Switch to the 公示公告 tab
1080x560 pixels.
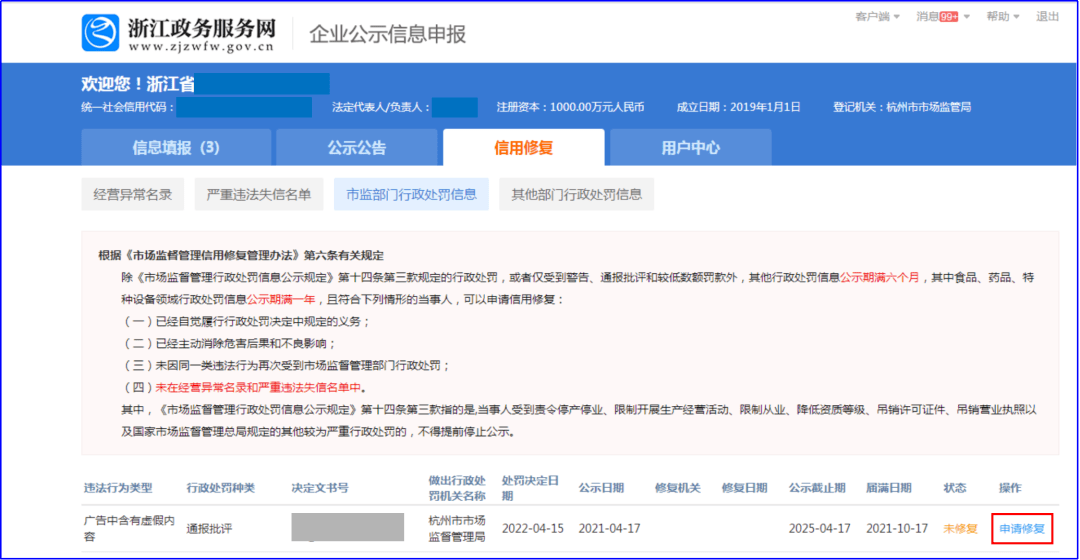pos(357,148)
